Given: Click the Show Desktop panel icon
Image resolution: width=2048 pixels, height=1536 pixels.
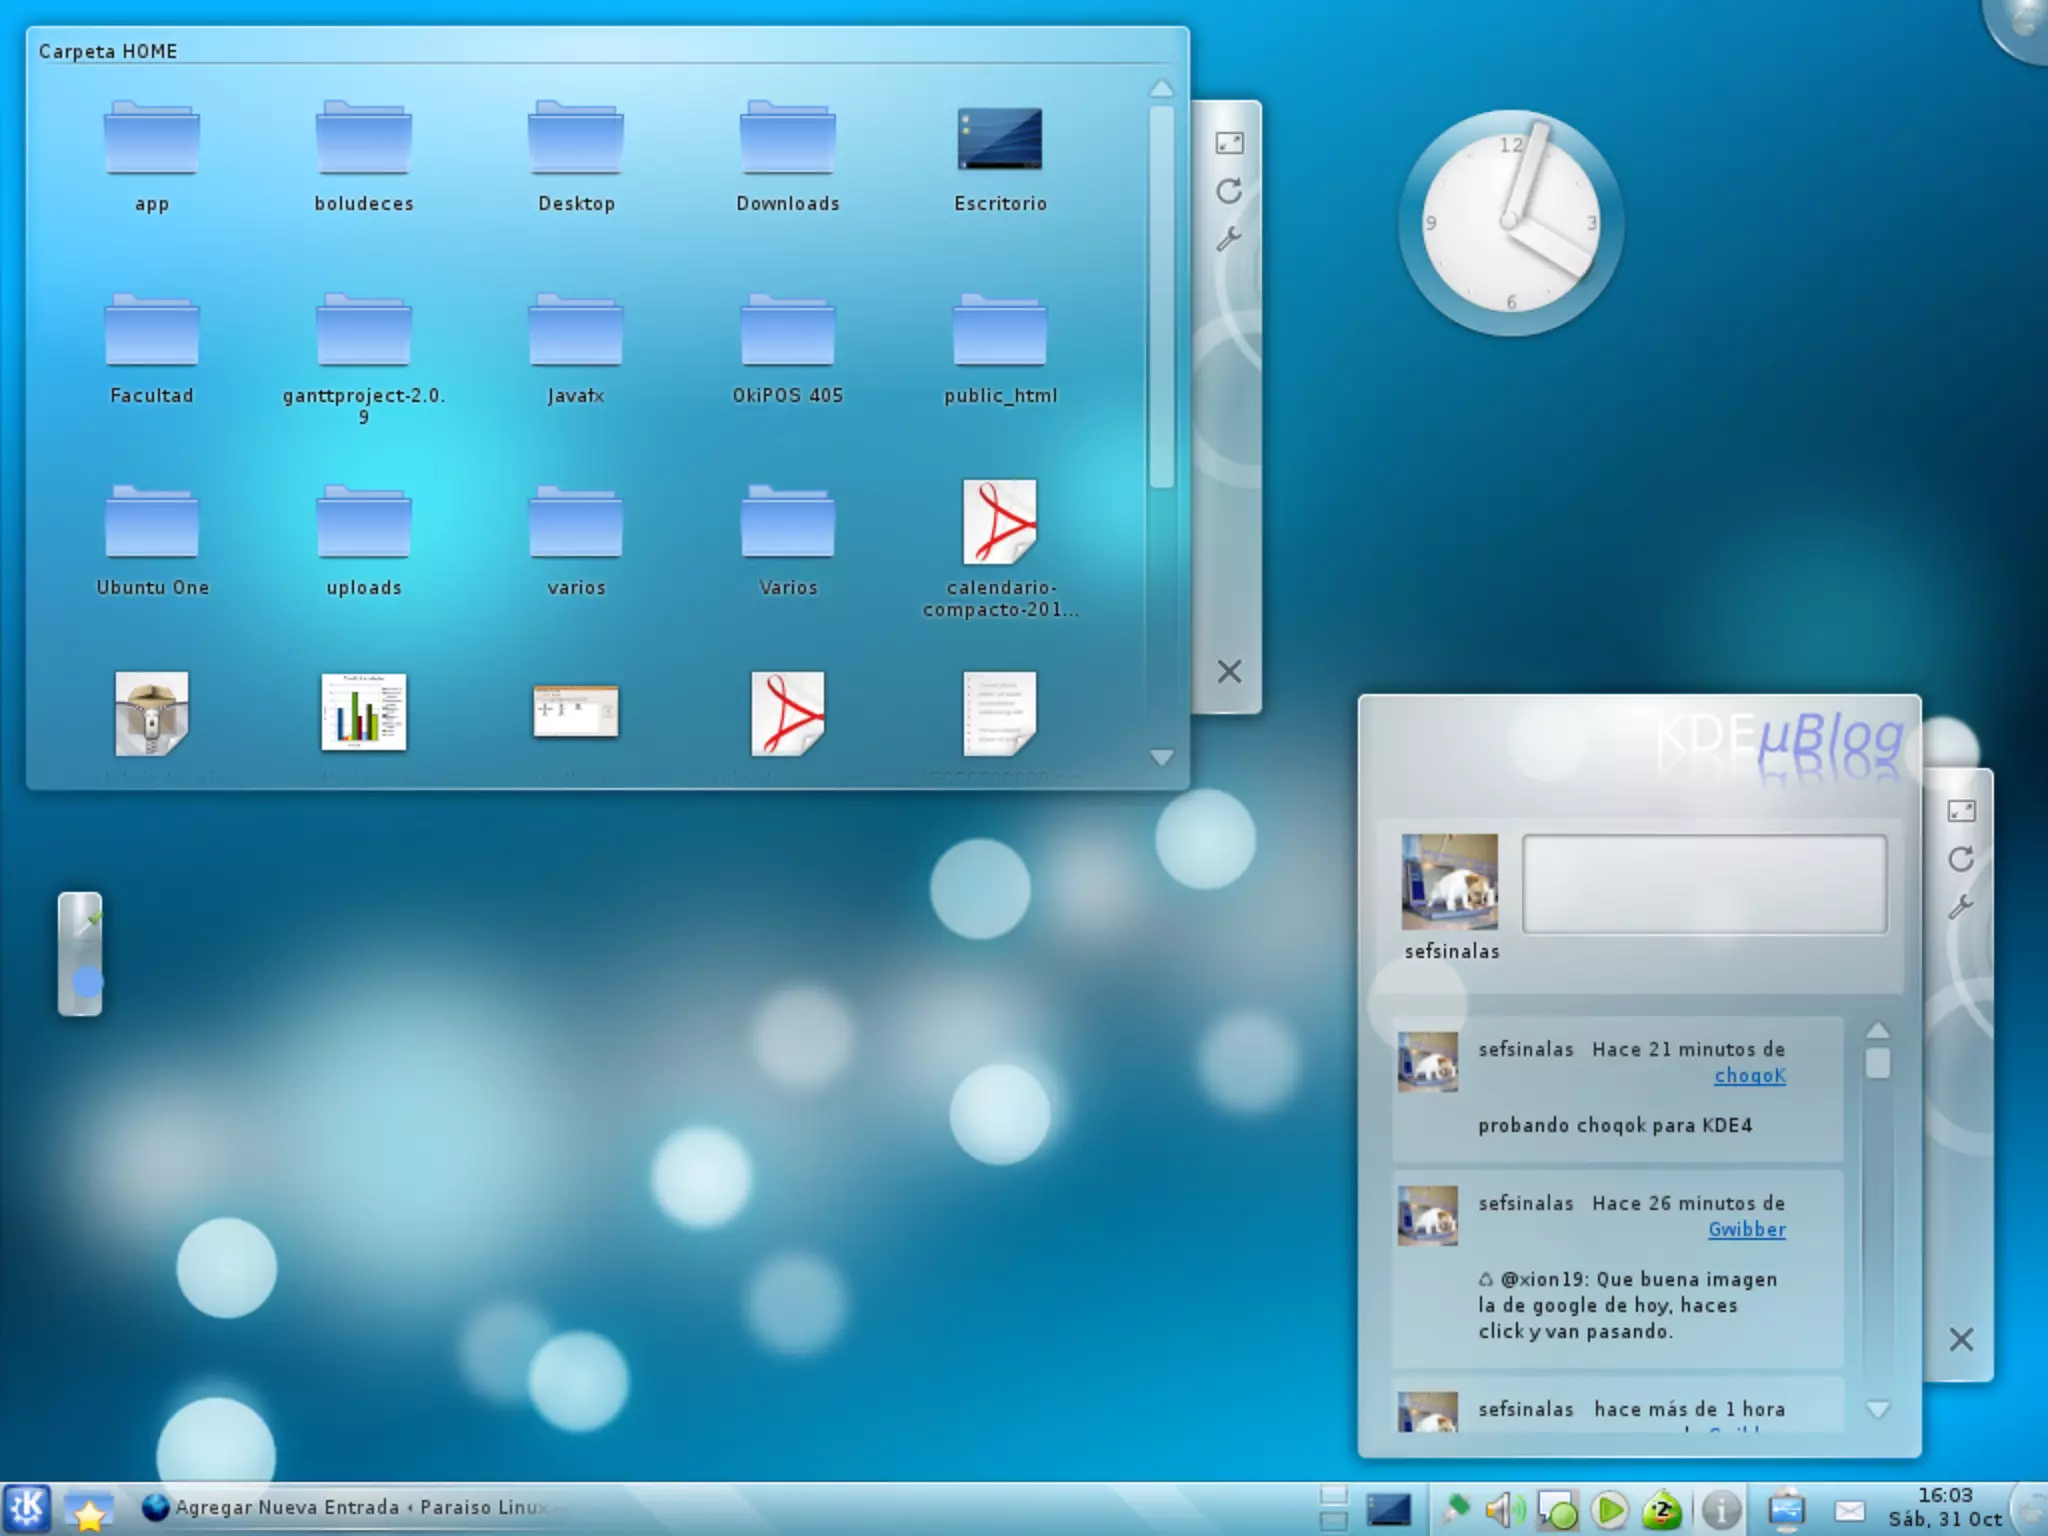Looking at the screenshot, I should (x=1389, y=1510).
